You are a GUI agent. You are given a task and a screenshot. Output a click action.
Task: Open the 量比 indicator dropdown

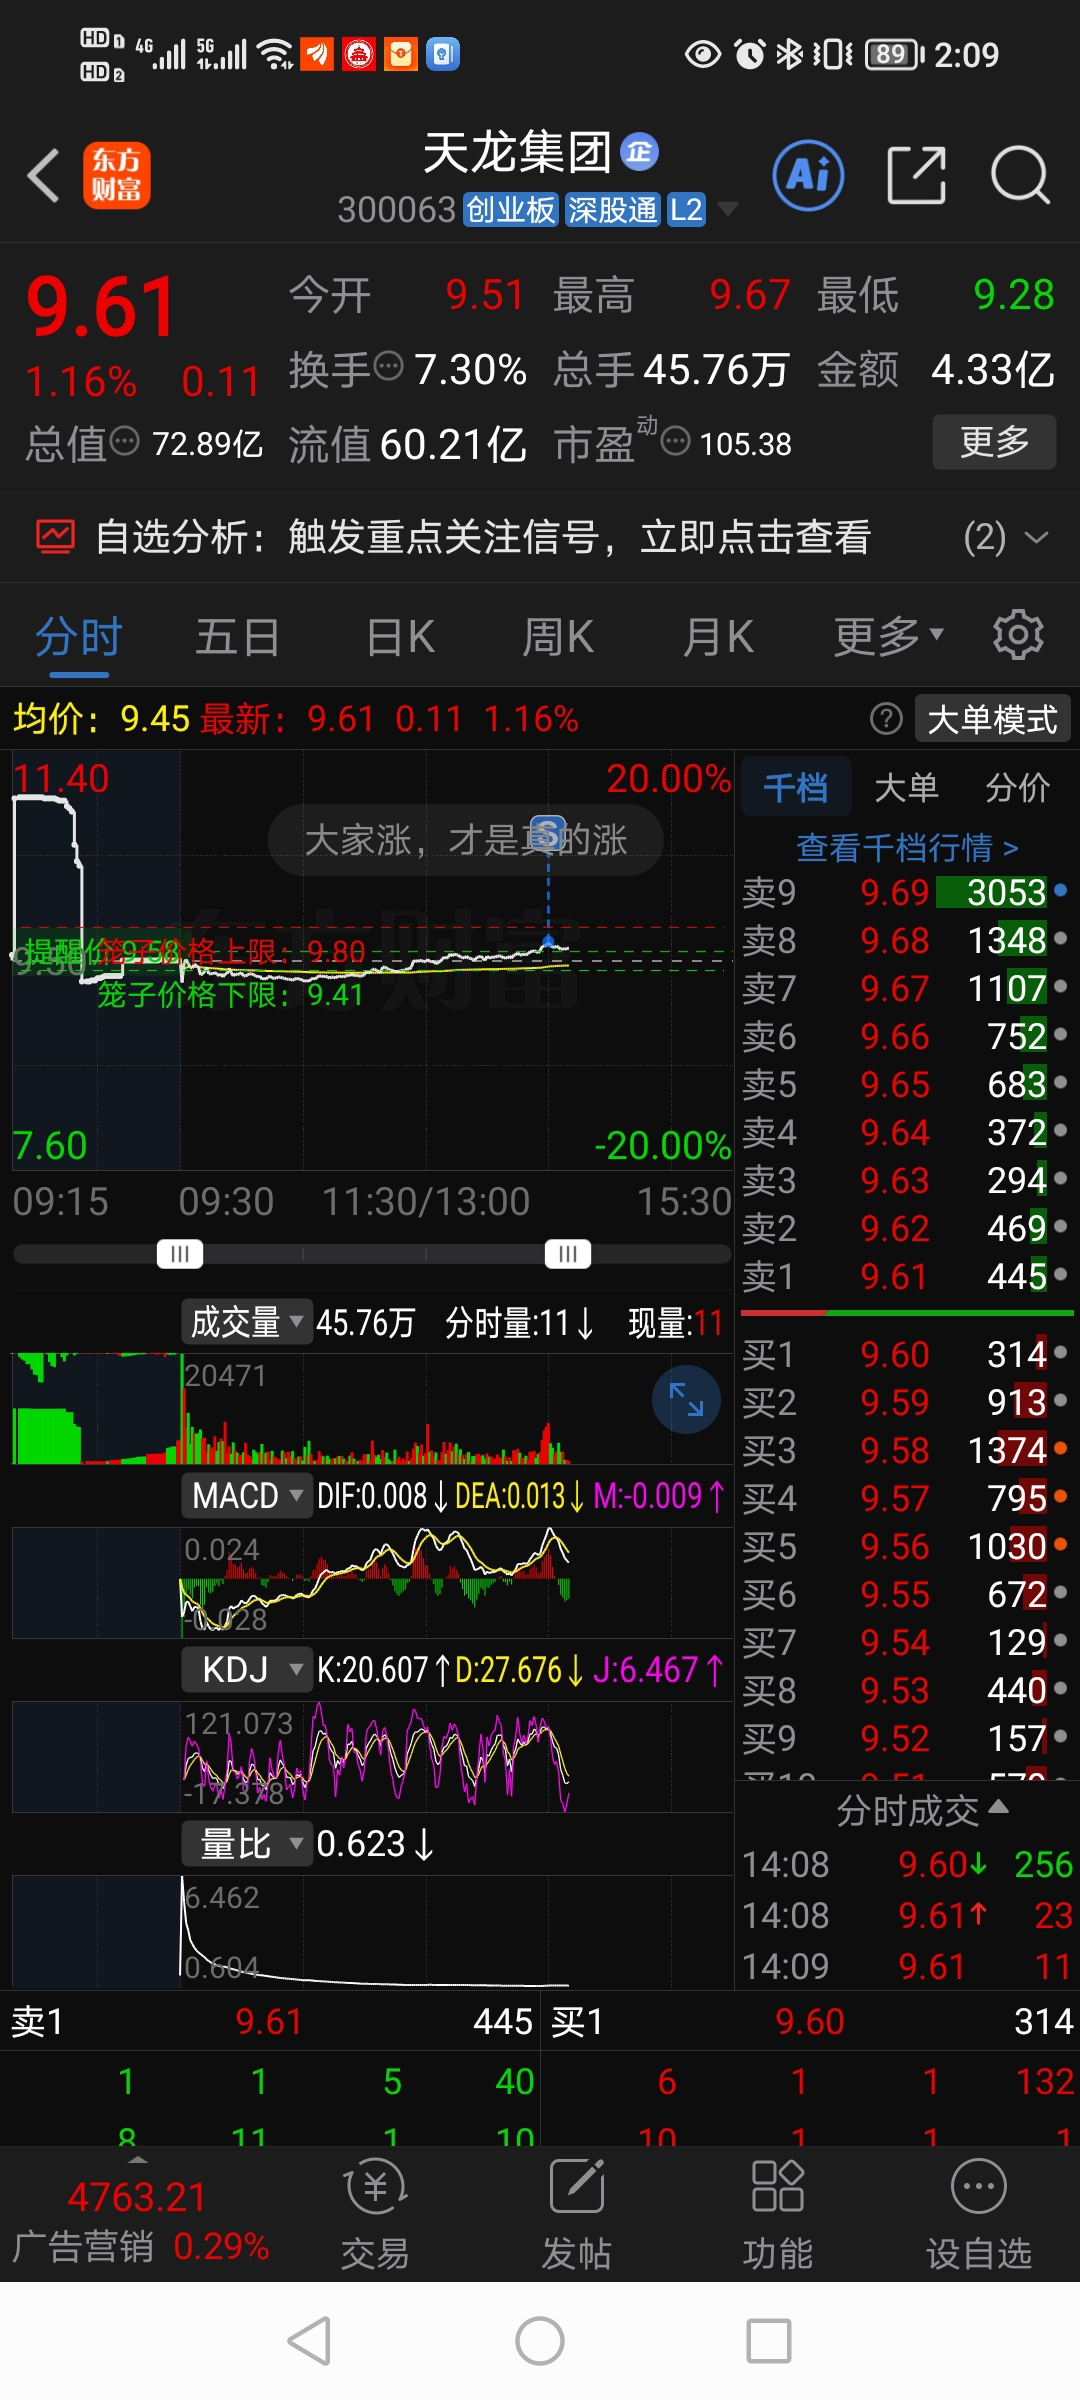pyautogui.click(x=247, y=1844)
